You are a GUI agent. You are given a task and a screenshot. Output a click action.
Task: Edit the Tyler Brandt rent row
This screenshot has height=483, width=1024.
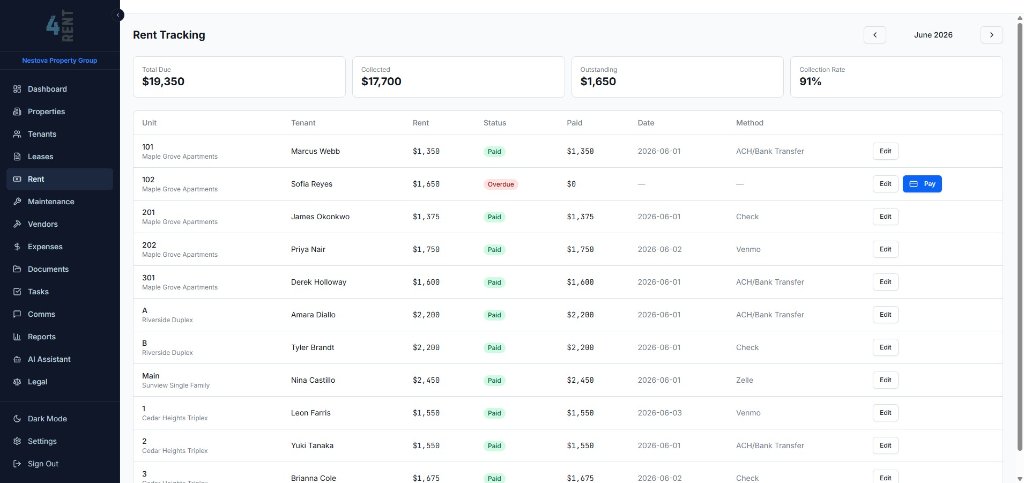coord(886,347)
